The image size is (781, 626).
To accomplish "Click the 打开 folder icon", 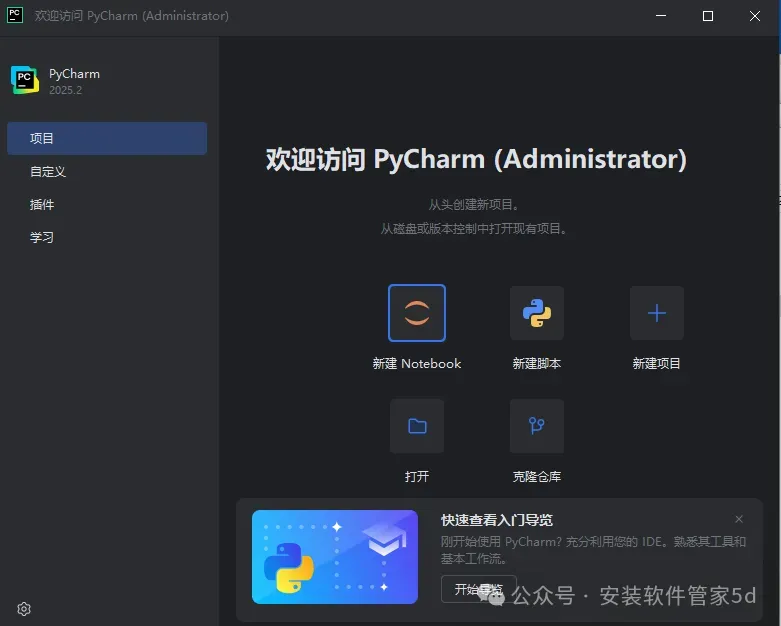I will (417, 426).
